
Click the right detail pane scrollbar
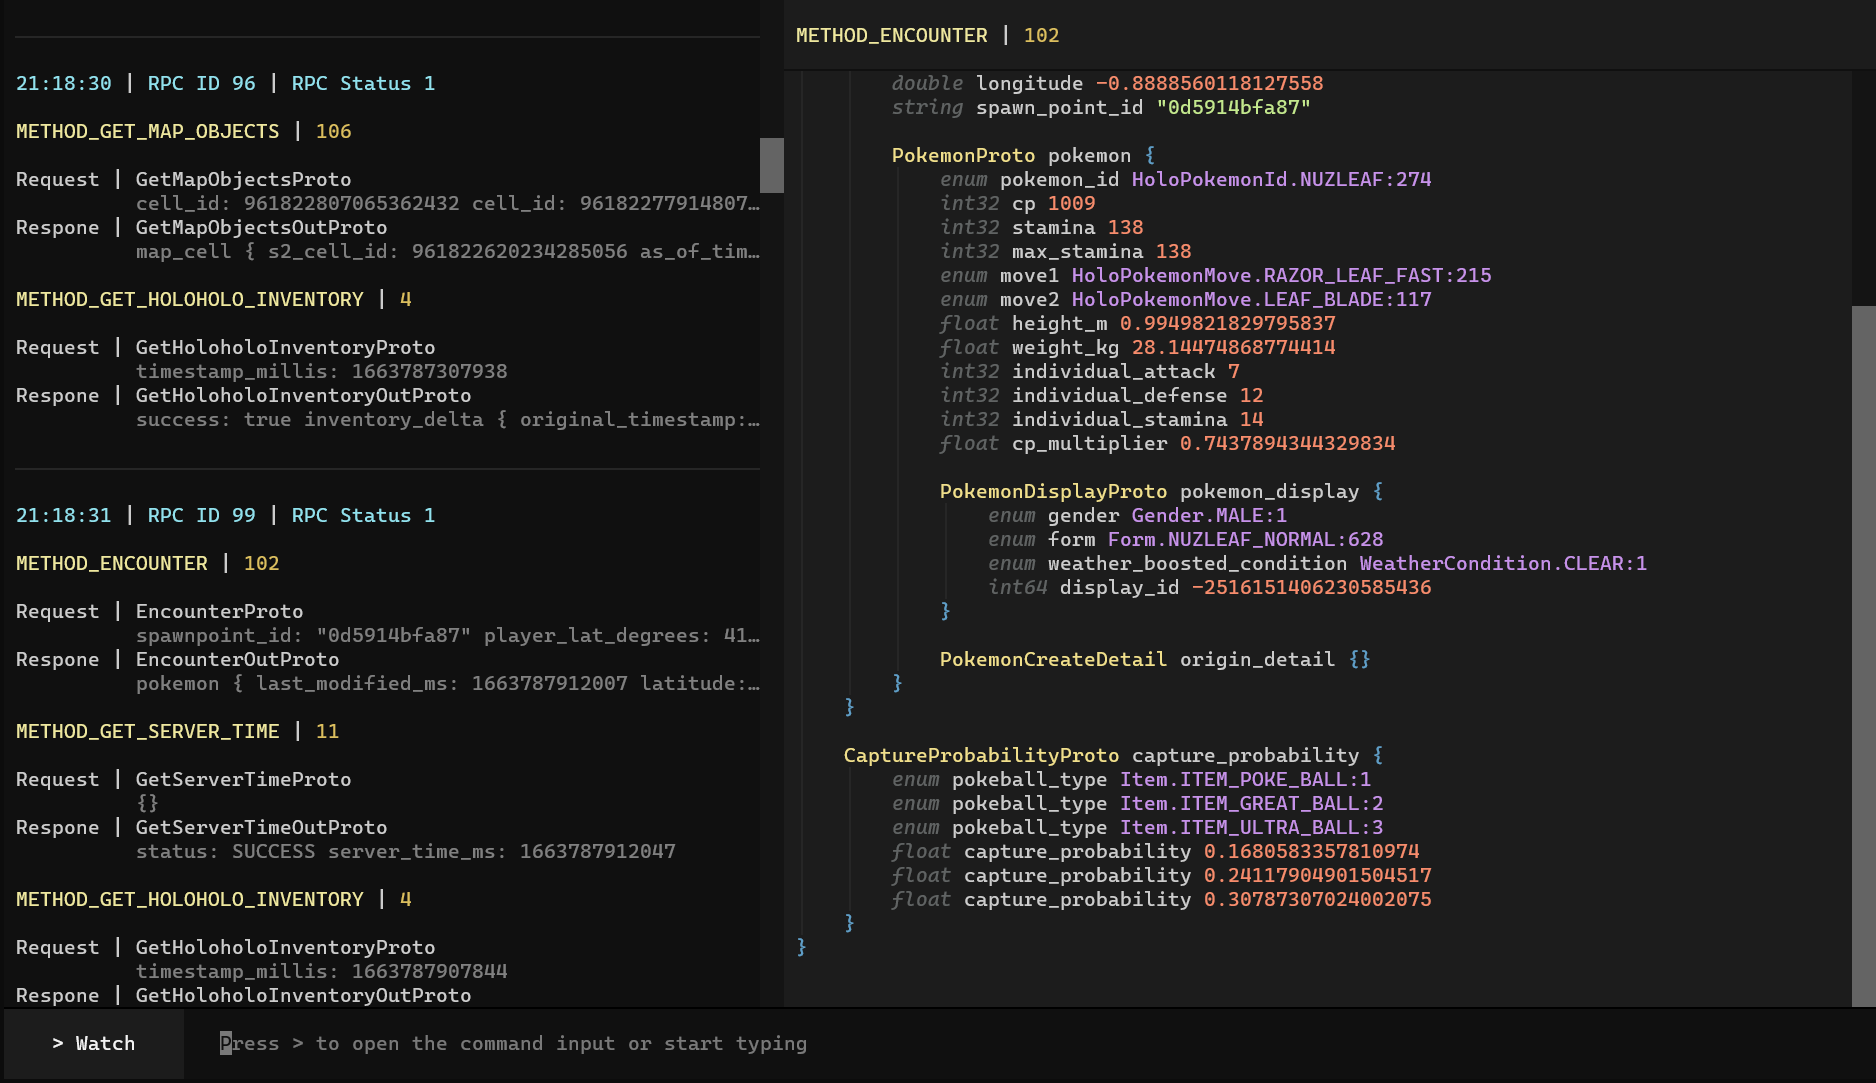1864,655
